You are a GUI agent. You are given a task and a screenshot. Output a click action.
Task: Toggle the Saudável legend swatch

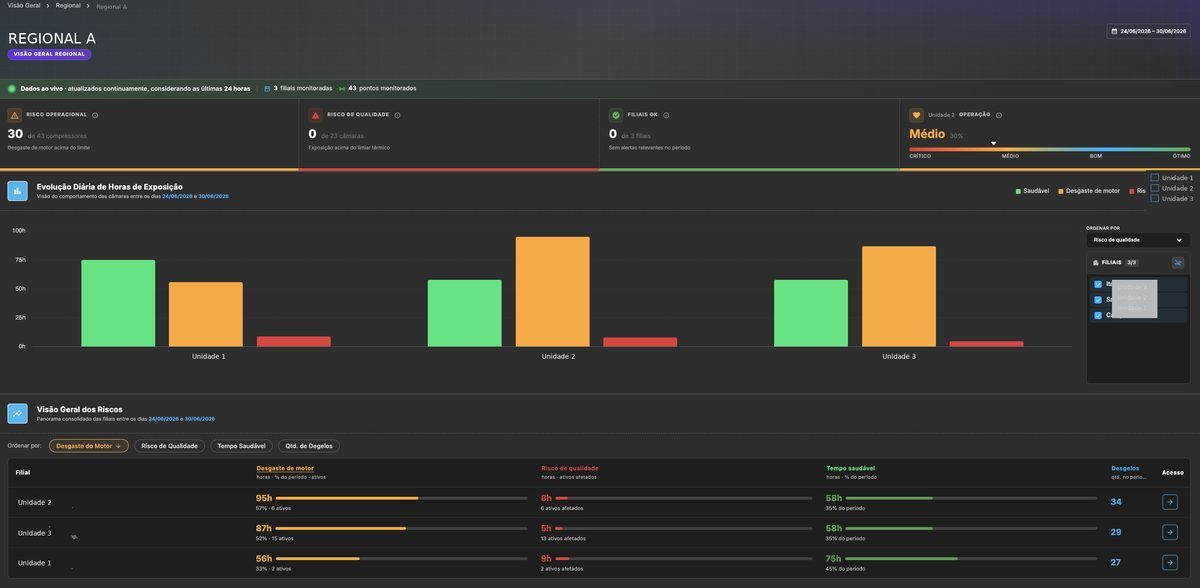(1018, 191)
